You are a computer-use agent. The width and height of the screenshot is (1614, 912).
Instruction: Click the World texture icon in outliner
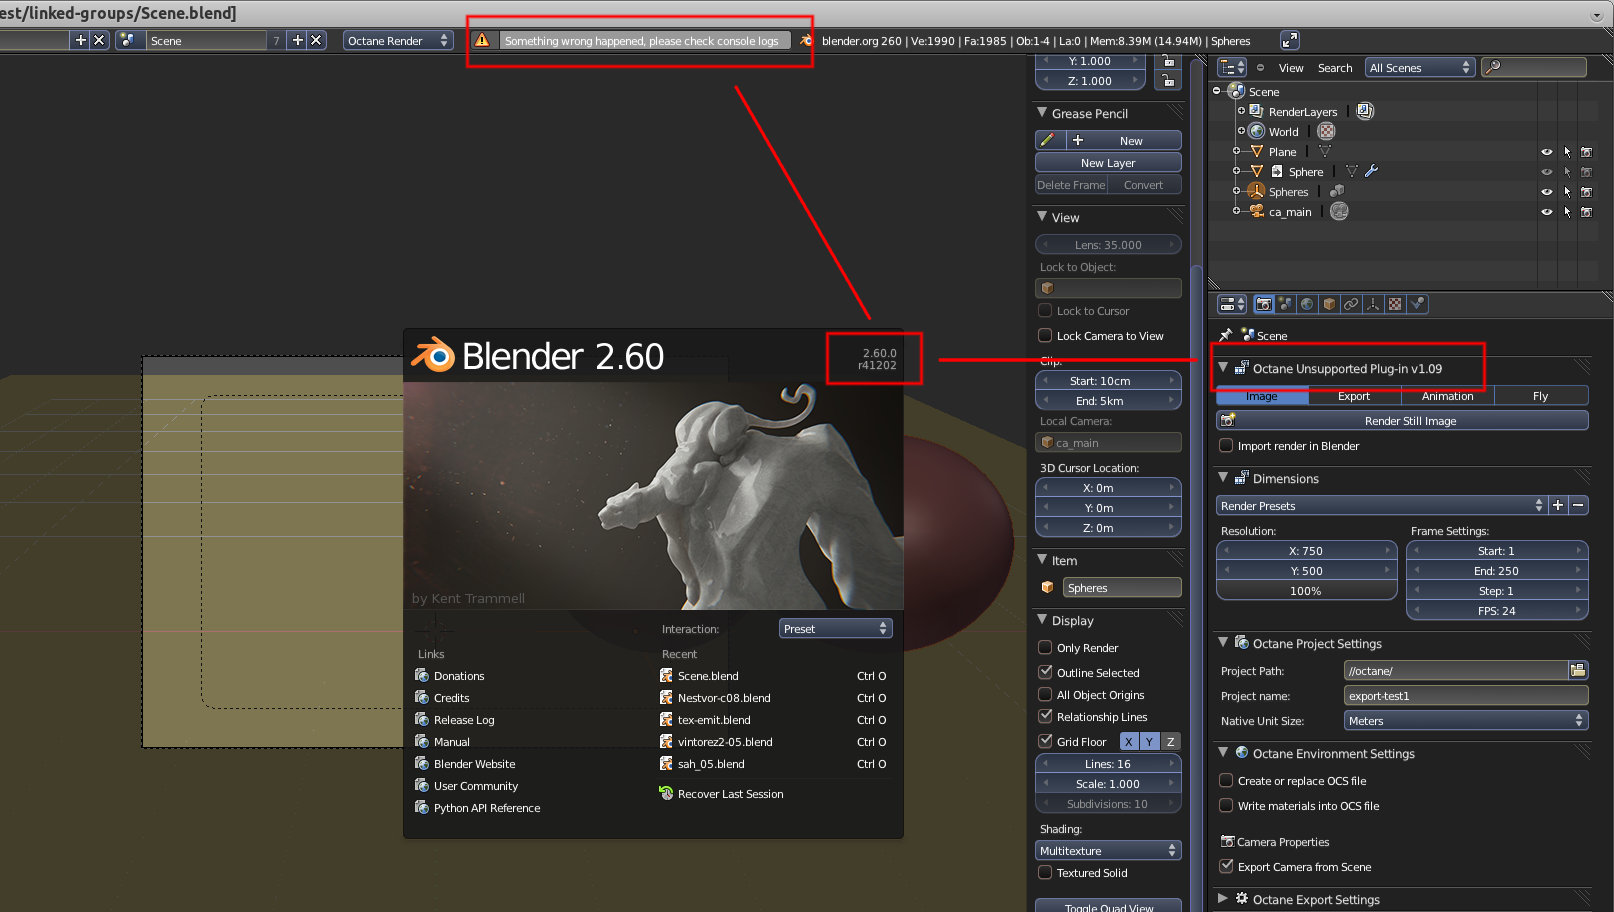pyautogui.click(x=1327, y=131)
